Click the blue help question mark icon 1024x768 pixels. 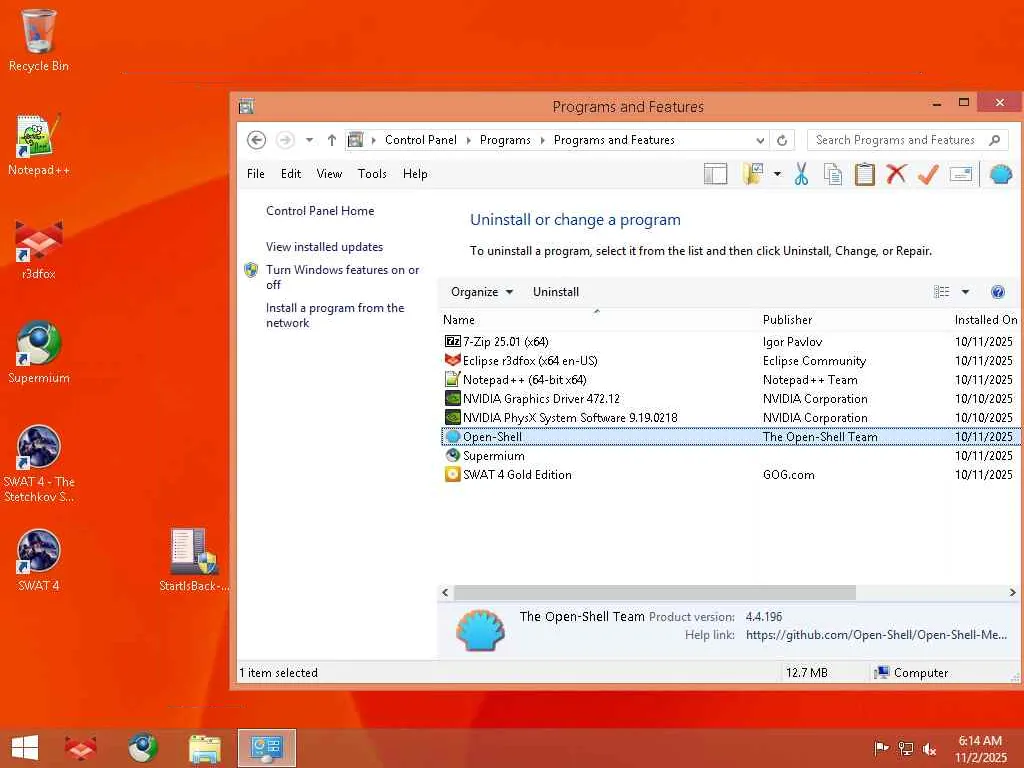coord(997,292)
